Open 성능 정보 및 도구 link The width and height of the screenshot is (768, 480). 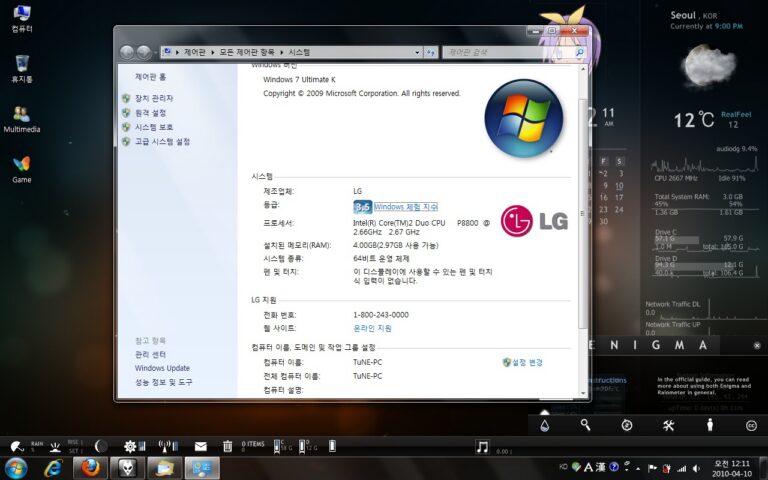point(164,382)
